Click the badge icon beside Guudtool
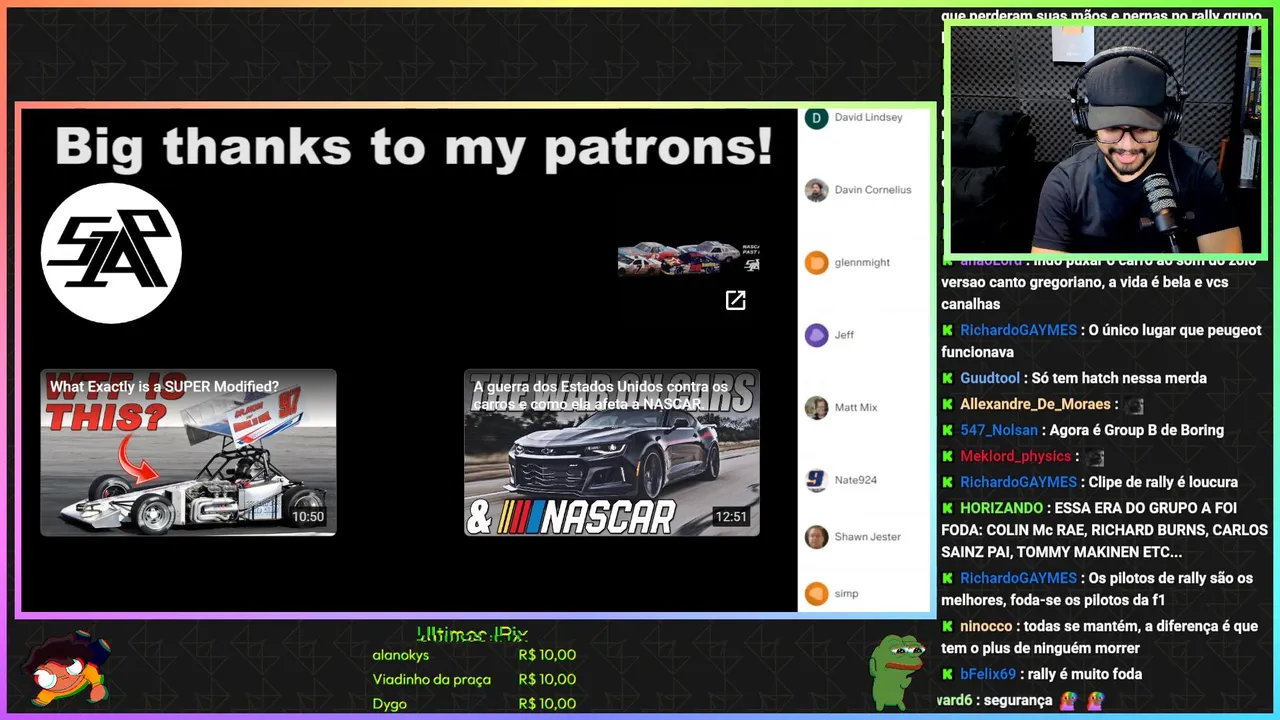This screenshot has height=720, width=1280. (x=947, y=378)
